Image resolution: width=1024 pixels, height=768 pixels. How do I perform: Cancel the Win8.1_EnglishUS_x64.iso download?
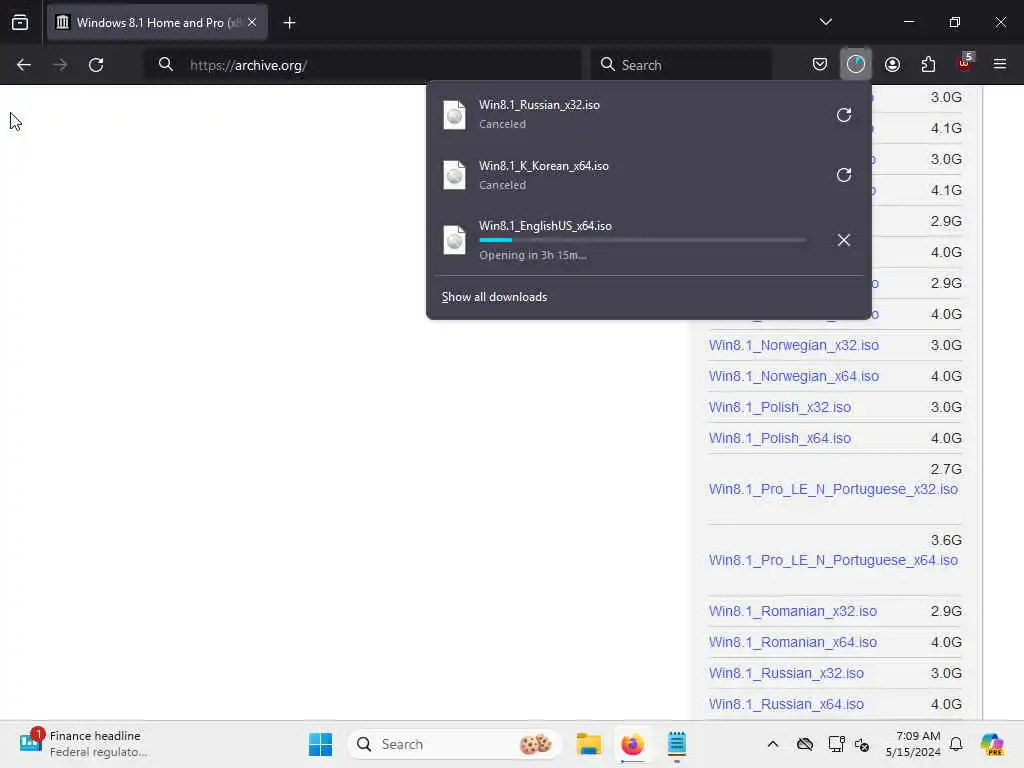tap(844, 240)
